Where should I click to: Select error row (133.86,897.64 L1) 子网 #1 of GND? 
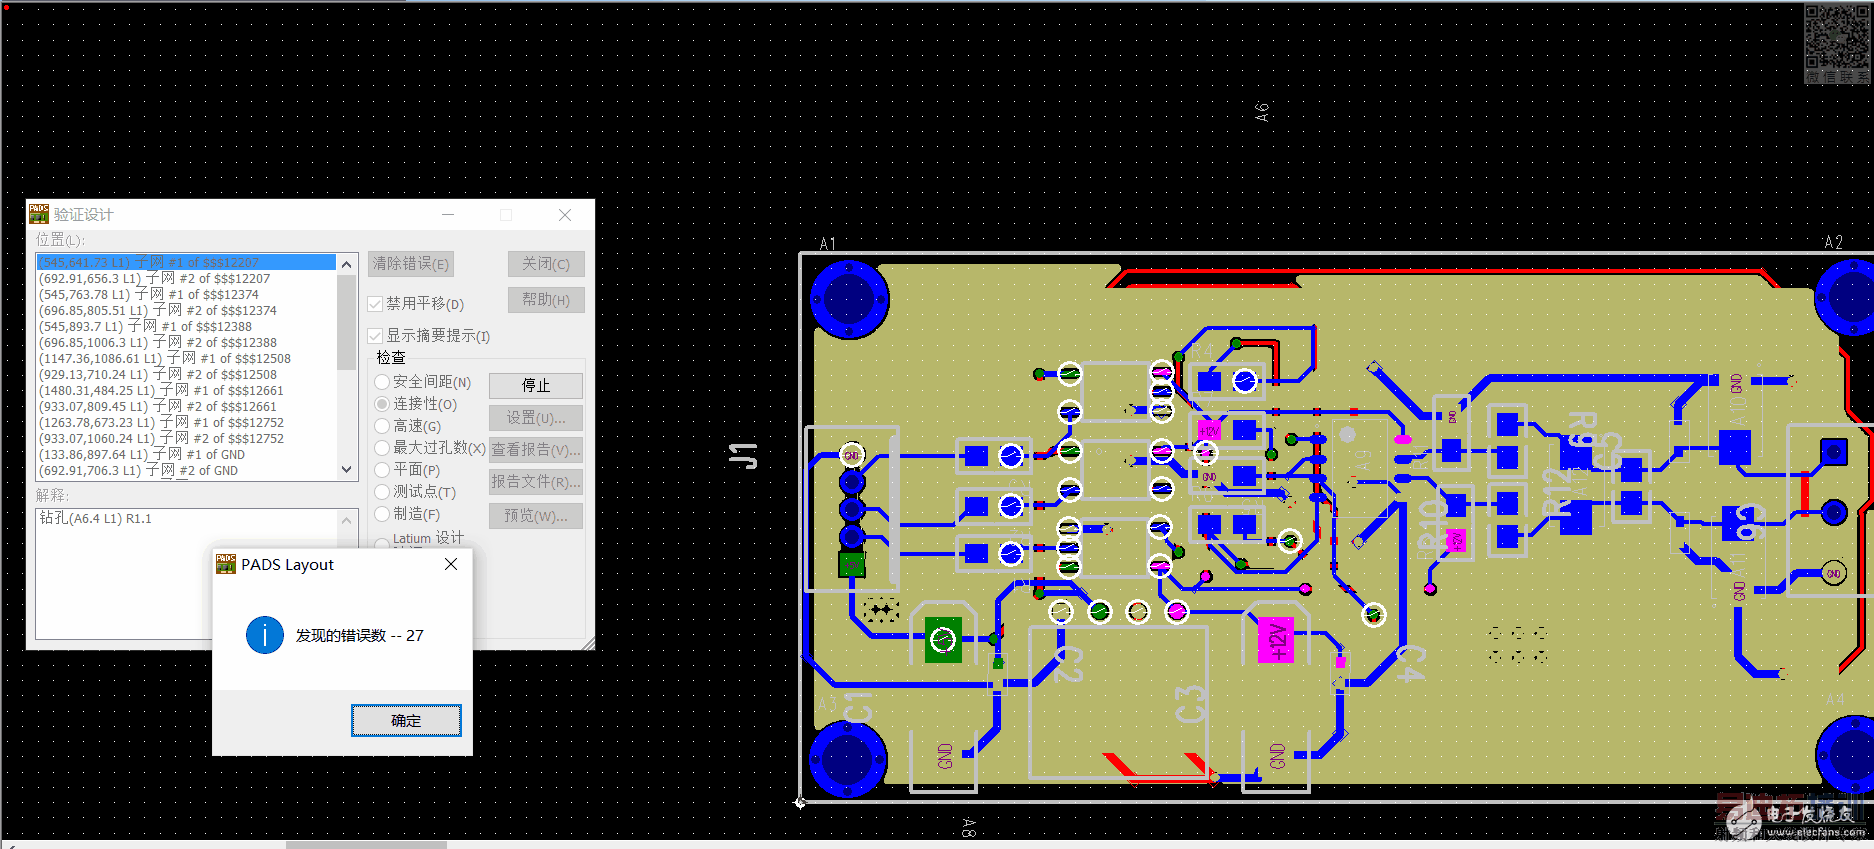[186, 454]
